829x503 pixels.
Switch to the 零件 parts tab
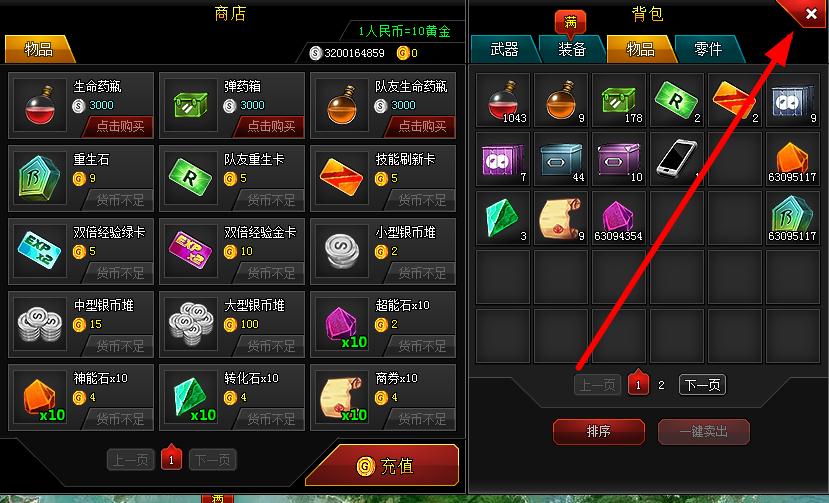[x=708, y=50]
